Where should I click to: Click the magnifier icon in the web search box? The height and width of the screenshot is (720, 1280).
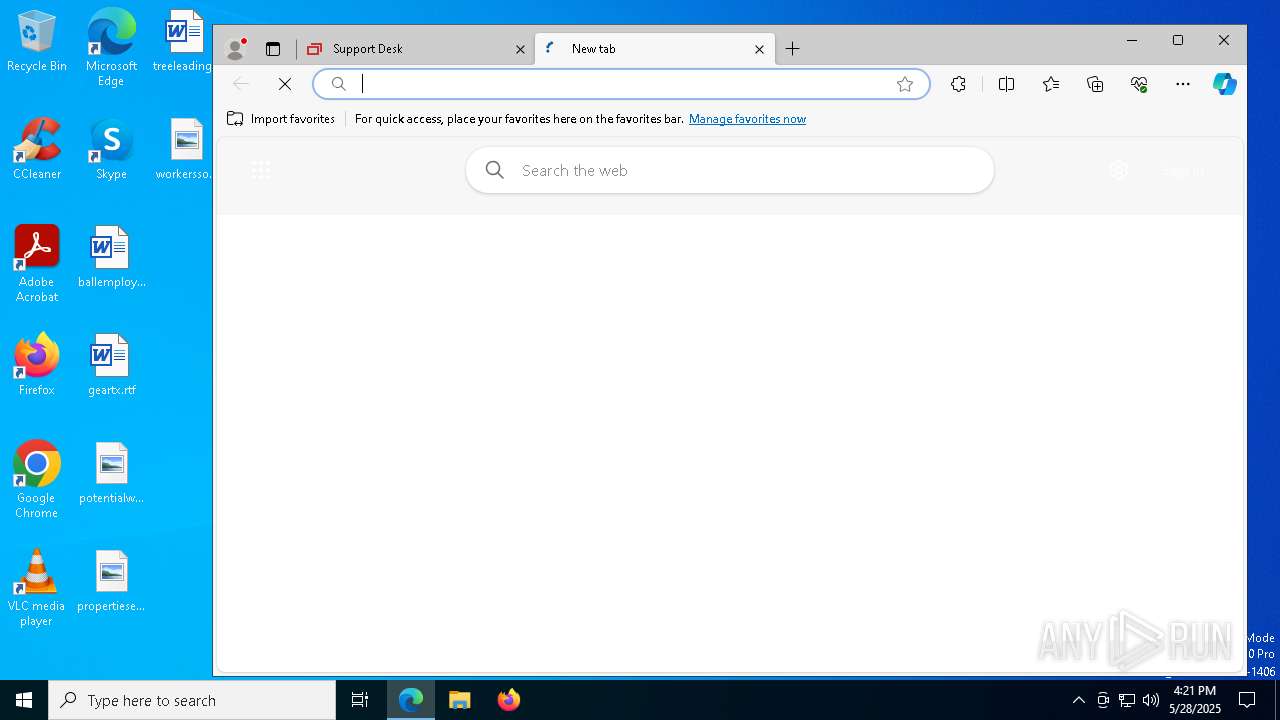pyautogui.click(x=494, y=170)
